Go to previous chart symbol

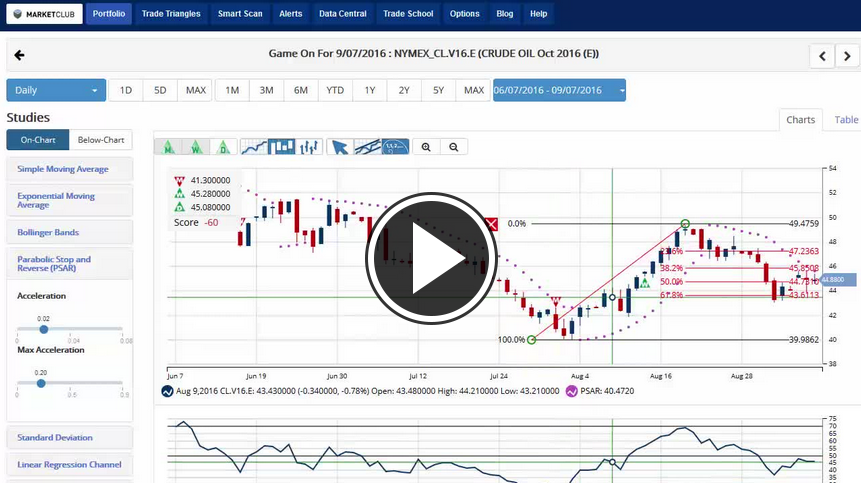[x=822, y=56]
